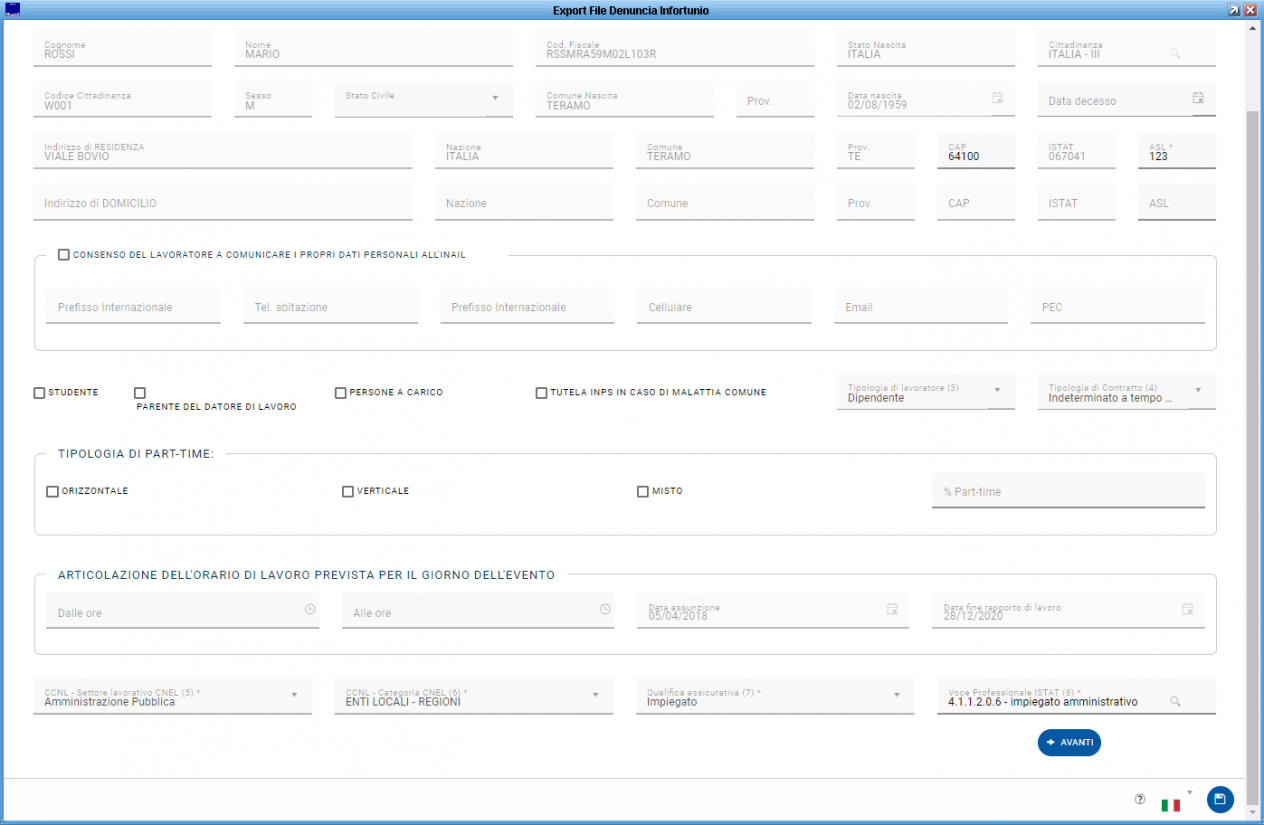Tick the ORIZZONTALE part-time checkbox
Viewport: 1264px width, 825px height.
pyautogui.click(x=53, y=492)
